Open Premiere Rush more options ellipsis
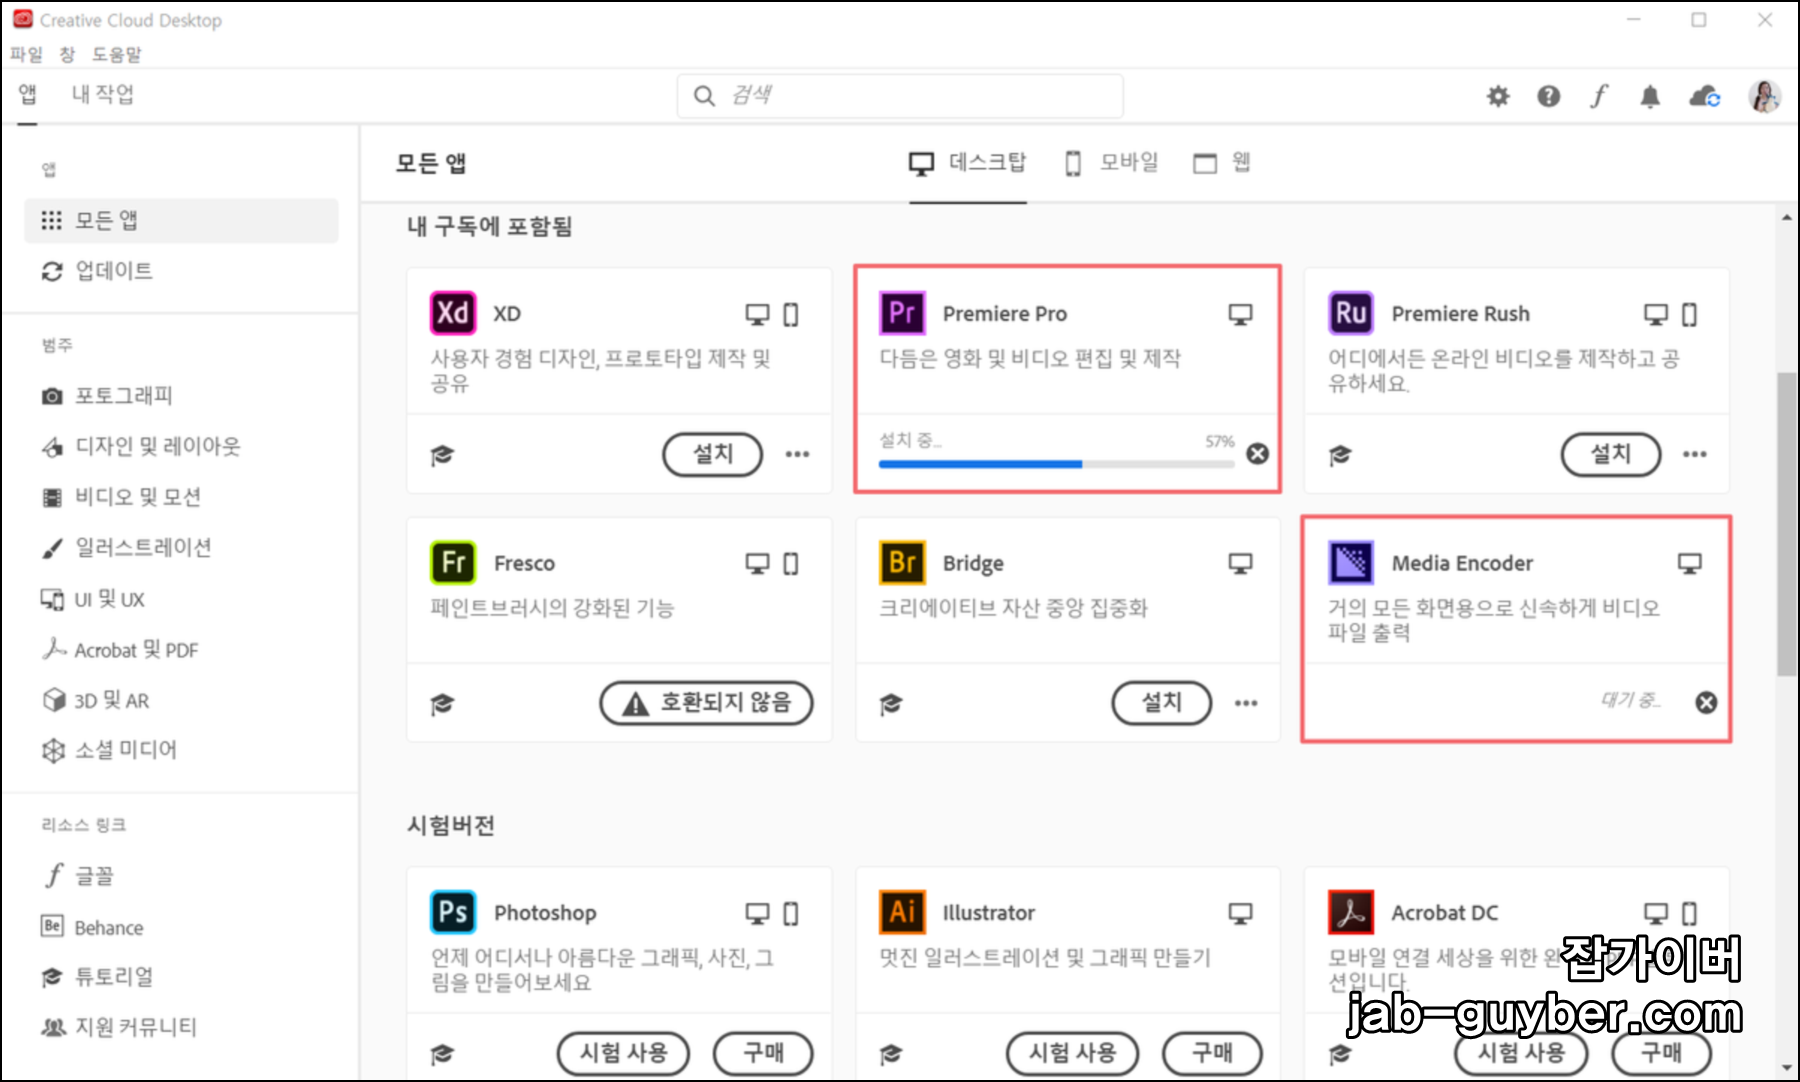Screen dimensions: 1800x1082 [x=1695, y=455]
